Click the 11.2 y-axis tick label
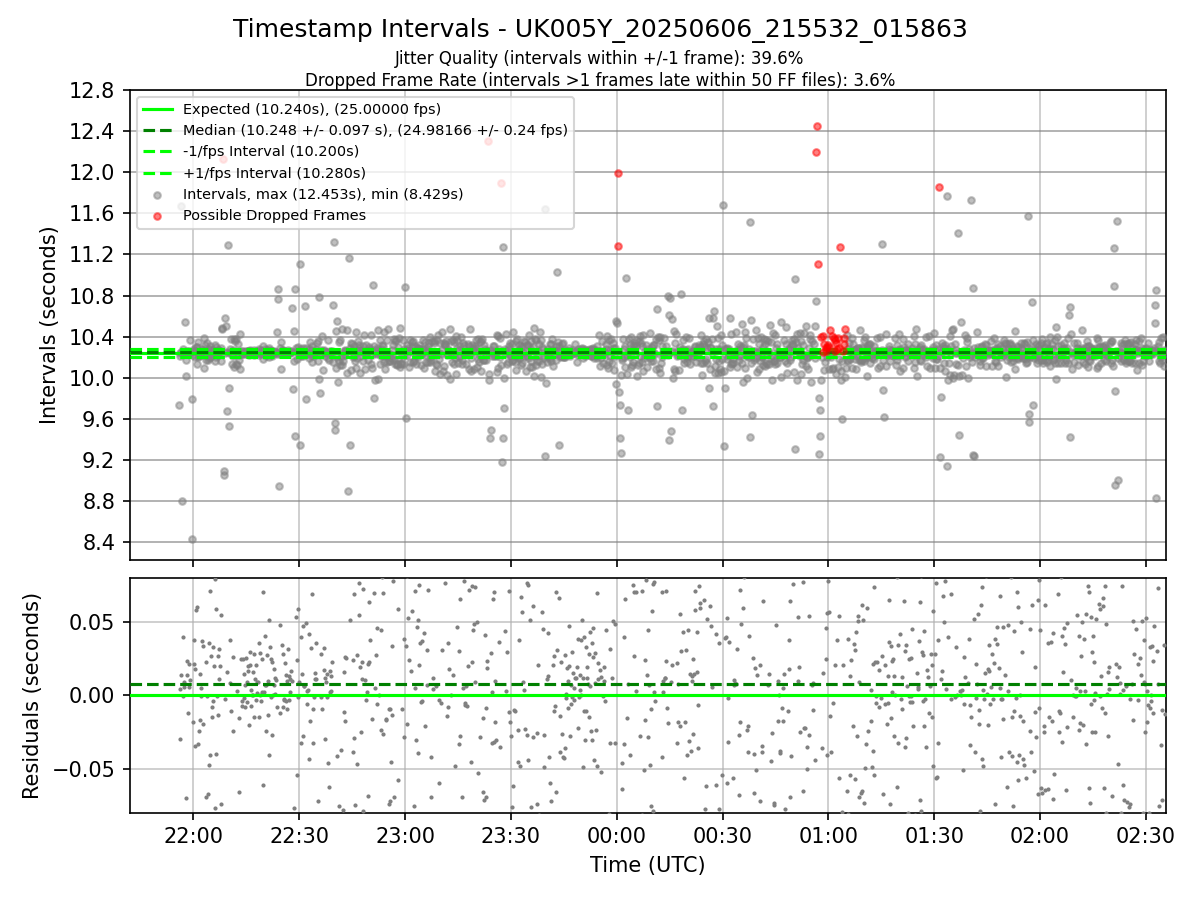 pos(92,254)
